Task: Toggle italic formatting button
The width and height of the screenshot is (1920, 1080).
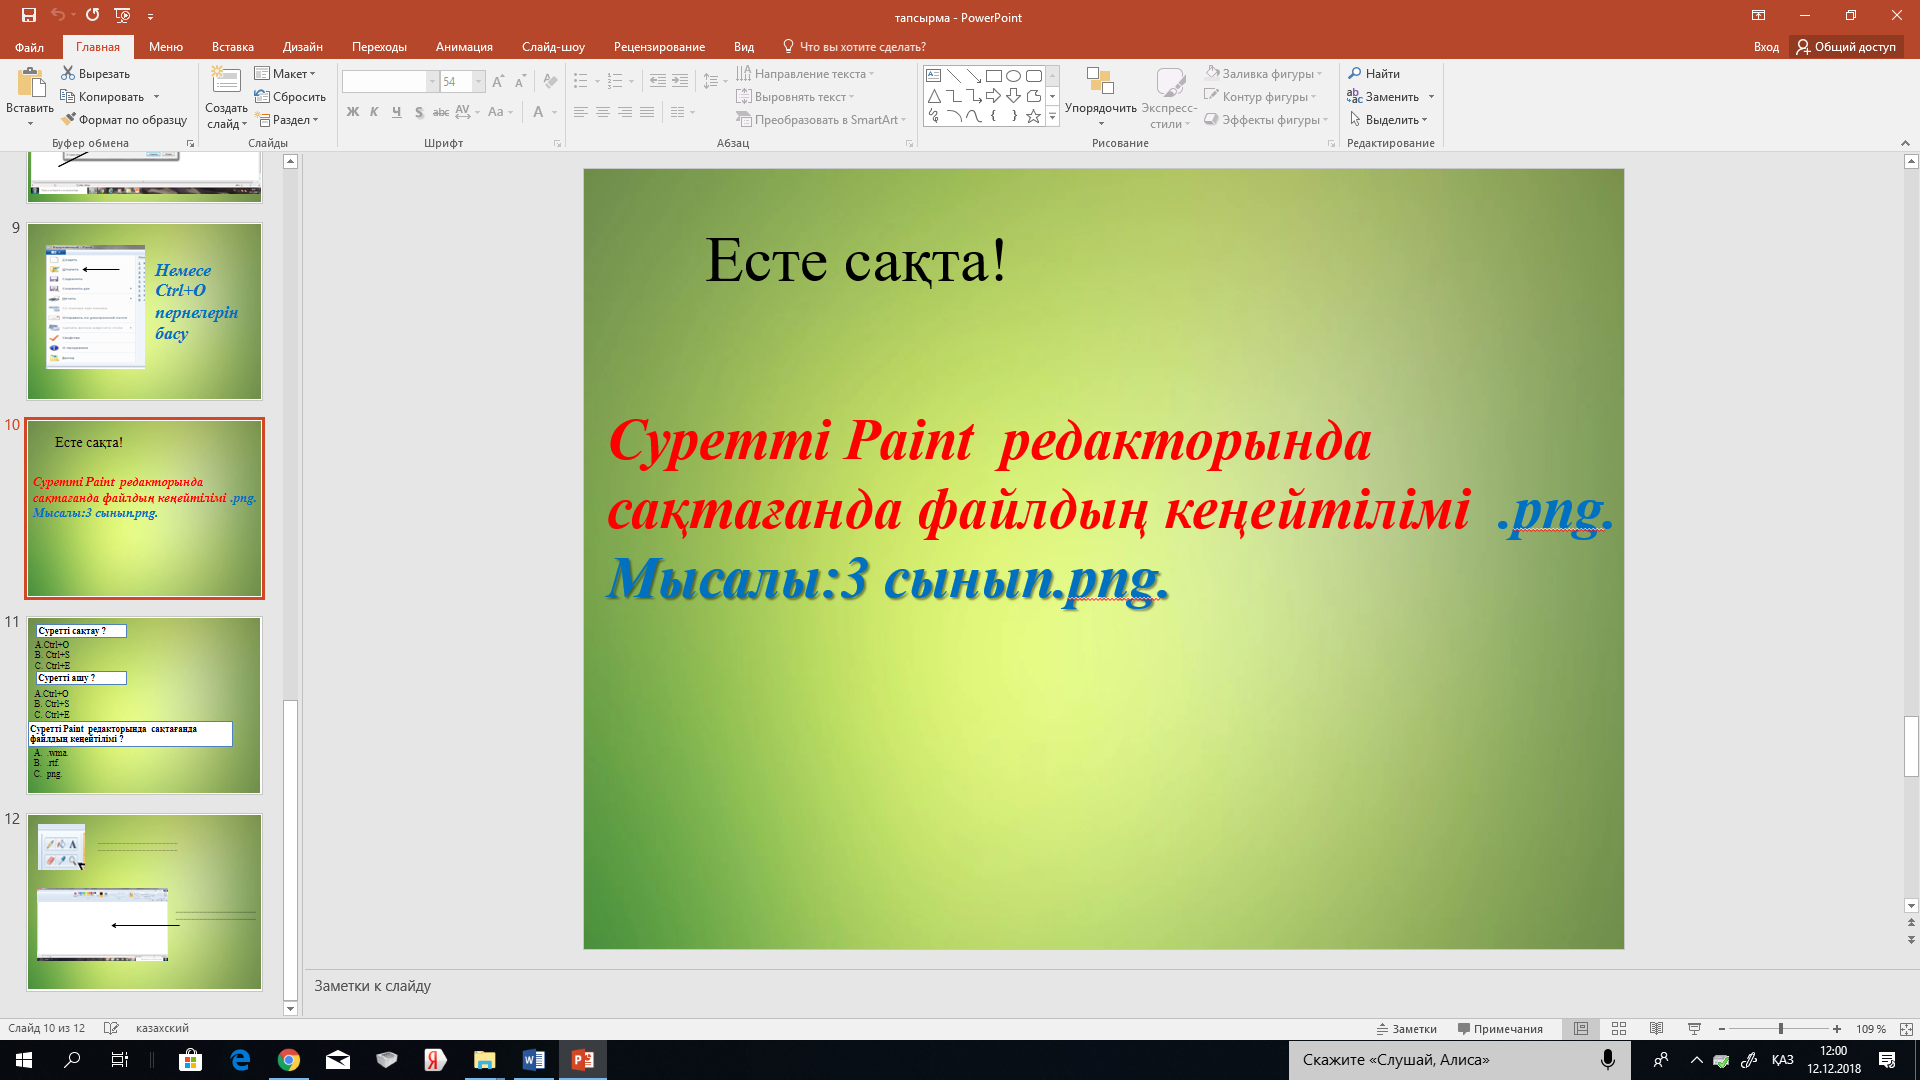Action: click(x=374, y=112)
